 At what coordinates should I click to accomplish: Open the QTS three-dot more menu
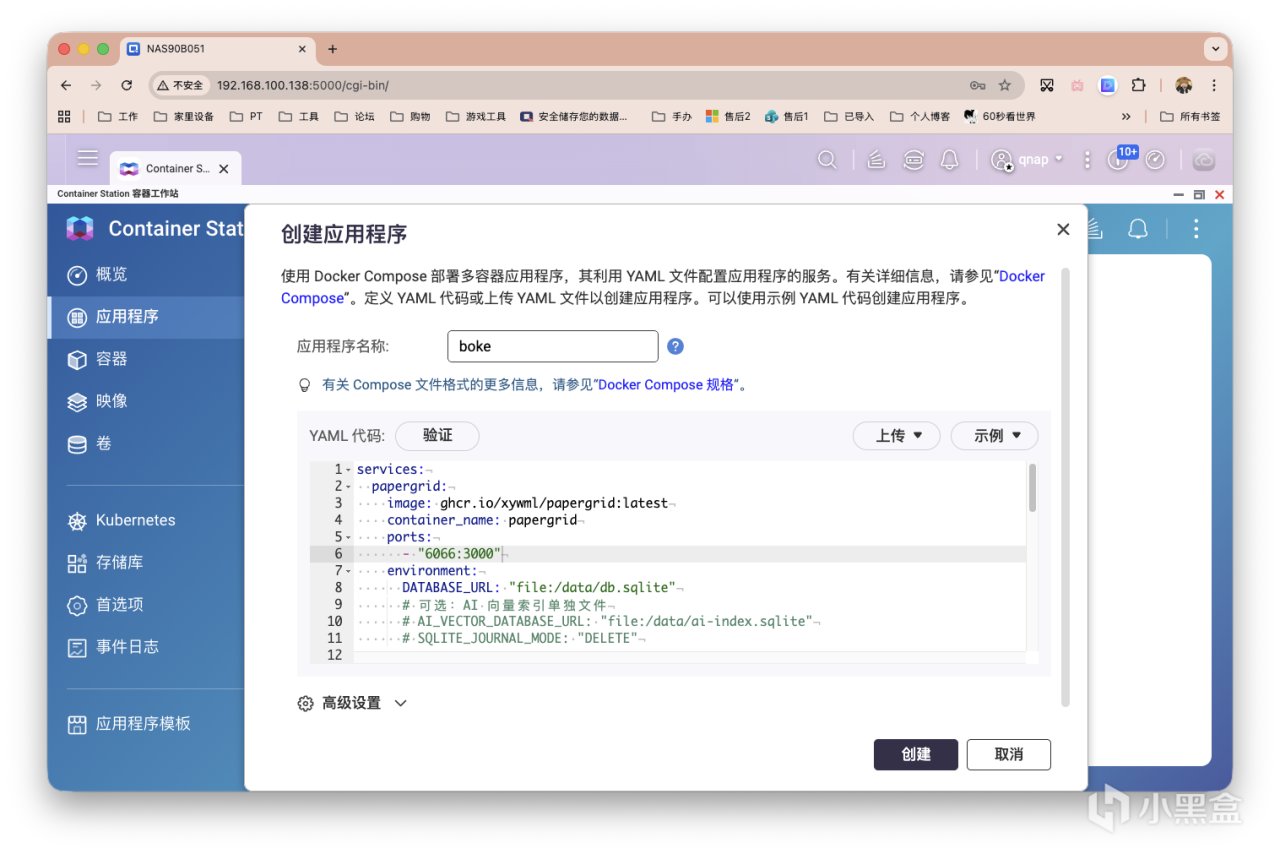coord(1087,160)
